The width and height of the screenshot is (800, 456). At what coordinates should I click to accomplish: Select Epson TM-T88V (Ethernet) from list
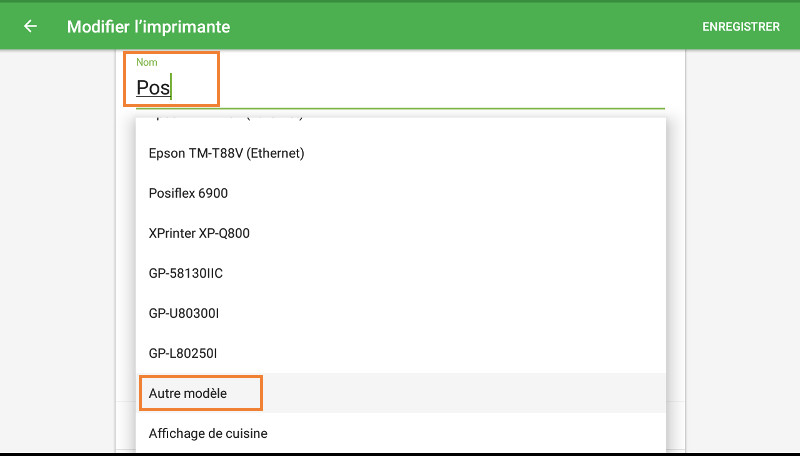pyautogui.click(x=226, y=153)
